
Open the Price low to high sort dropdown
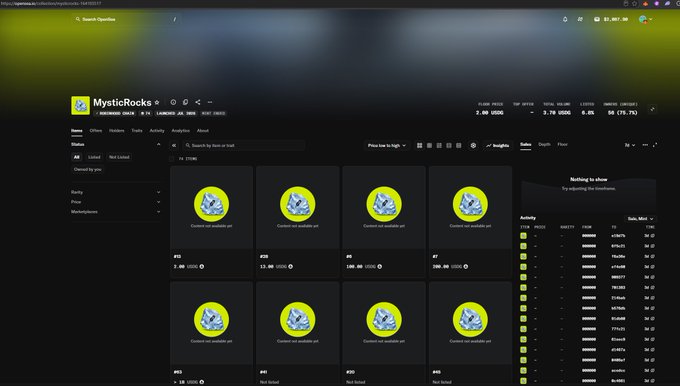(387, 145)
